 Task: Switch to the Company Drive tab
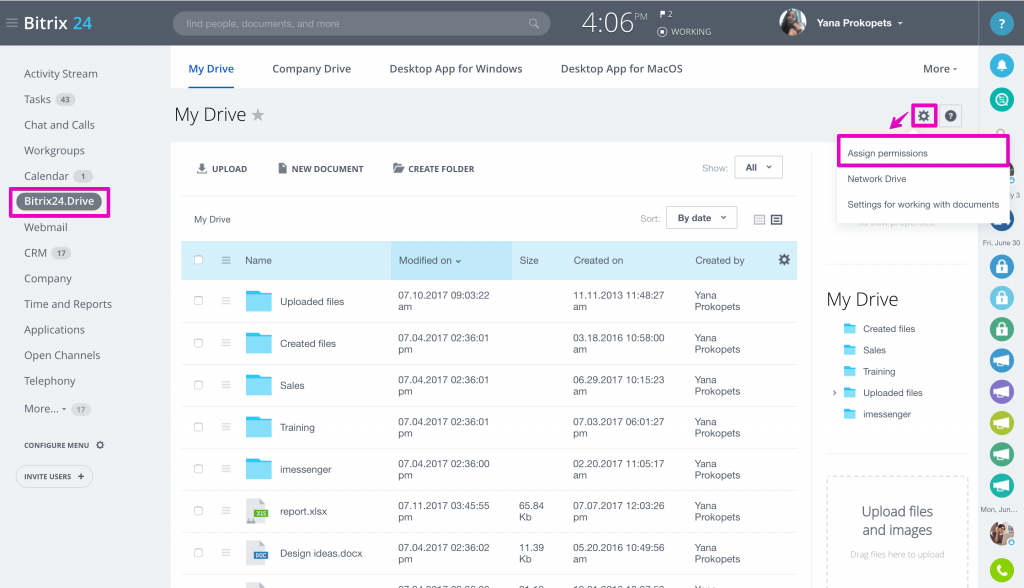click(312, 69)
